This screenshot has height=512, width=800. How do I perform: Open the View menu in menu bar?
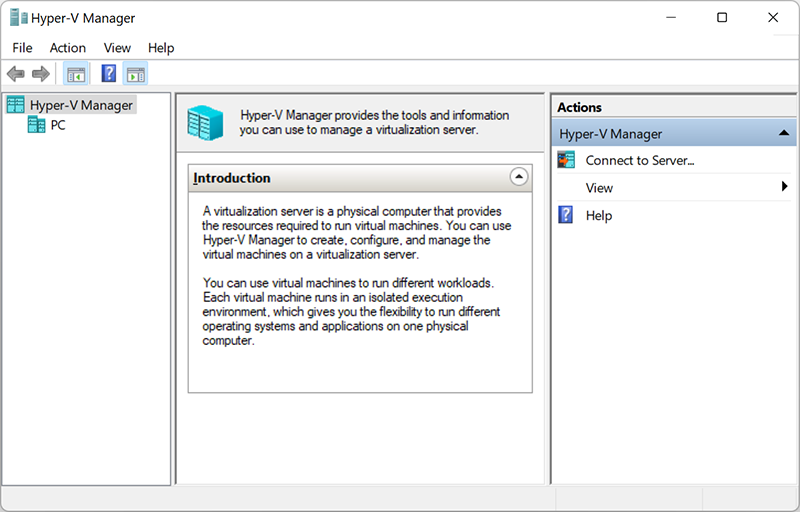[117, 48]
